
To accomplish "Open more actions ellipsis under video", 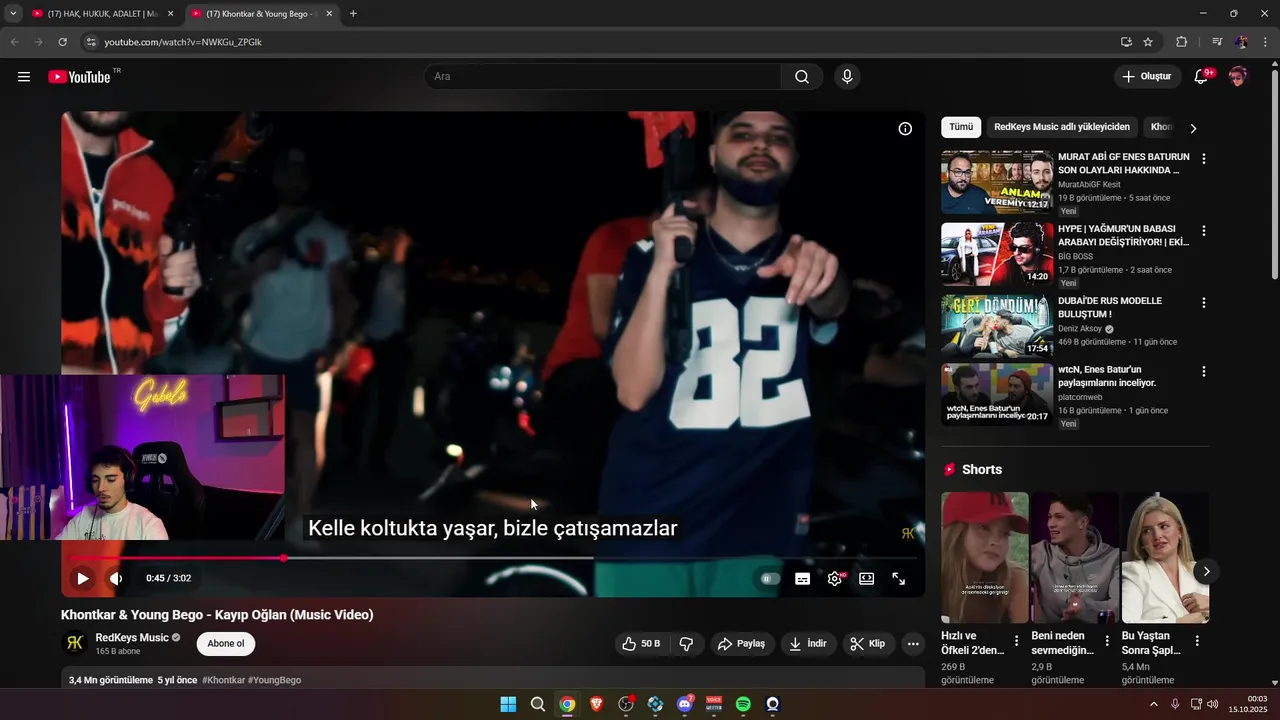I will (913, 644).
